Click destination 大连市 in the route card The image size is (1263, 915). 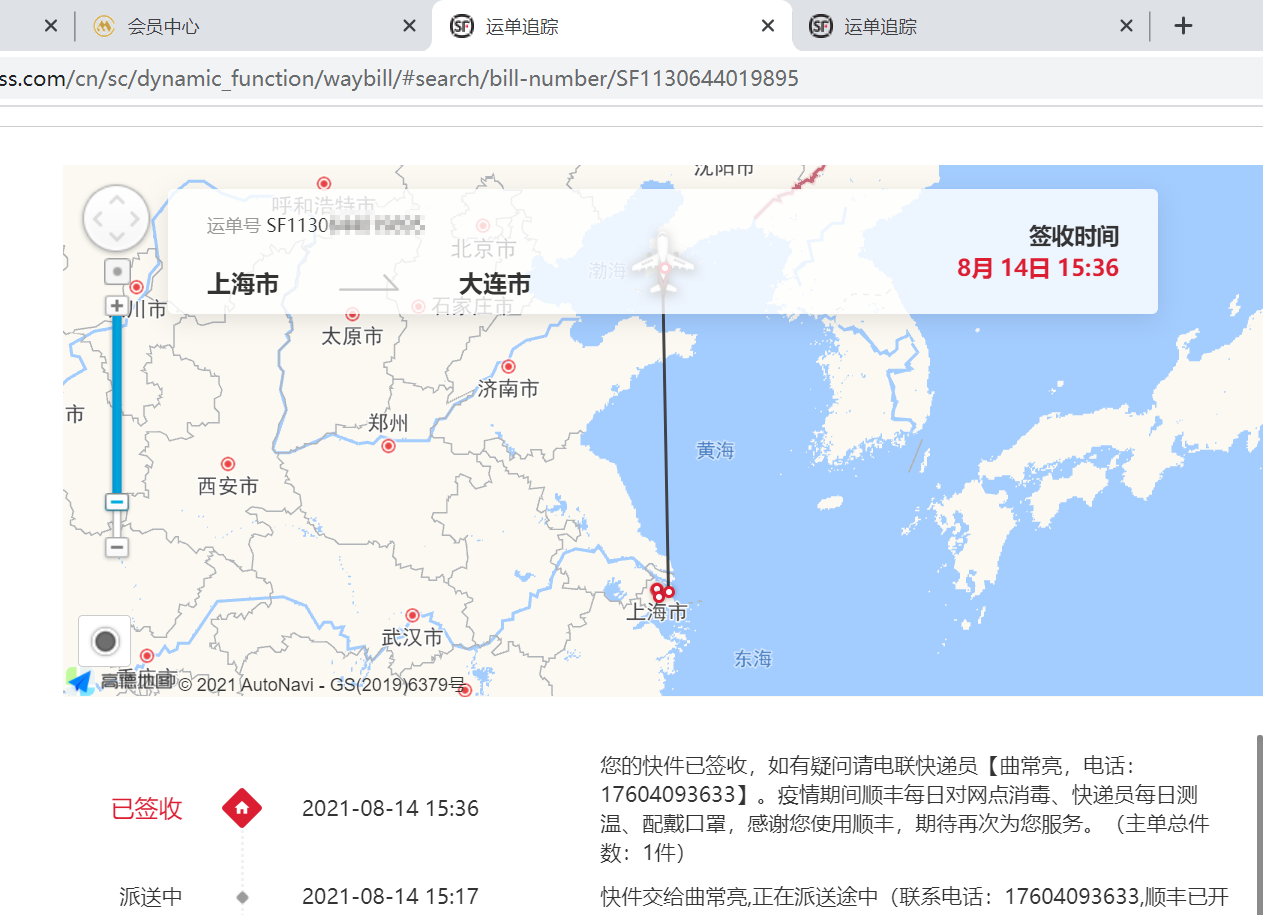pos(495,284)
